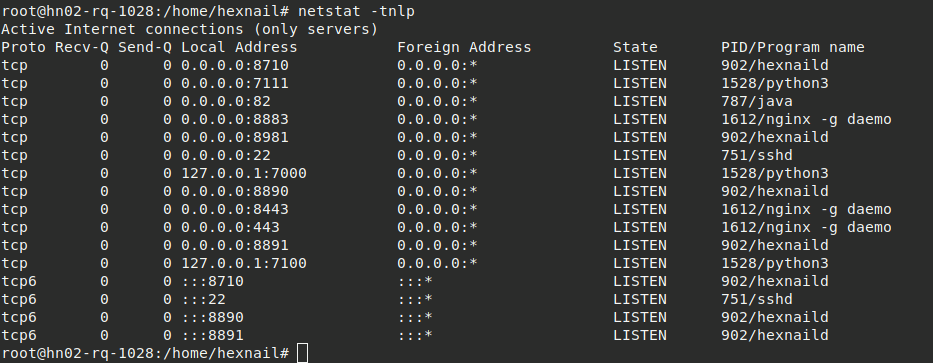
Task: Click the State column header
Action: [x=635, y=48]
